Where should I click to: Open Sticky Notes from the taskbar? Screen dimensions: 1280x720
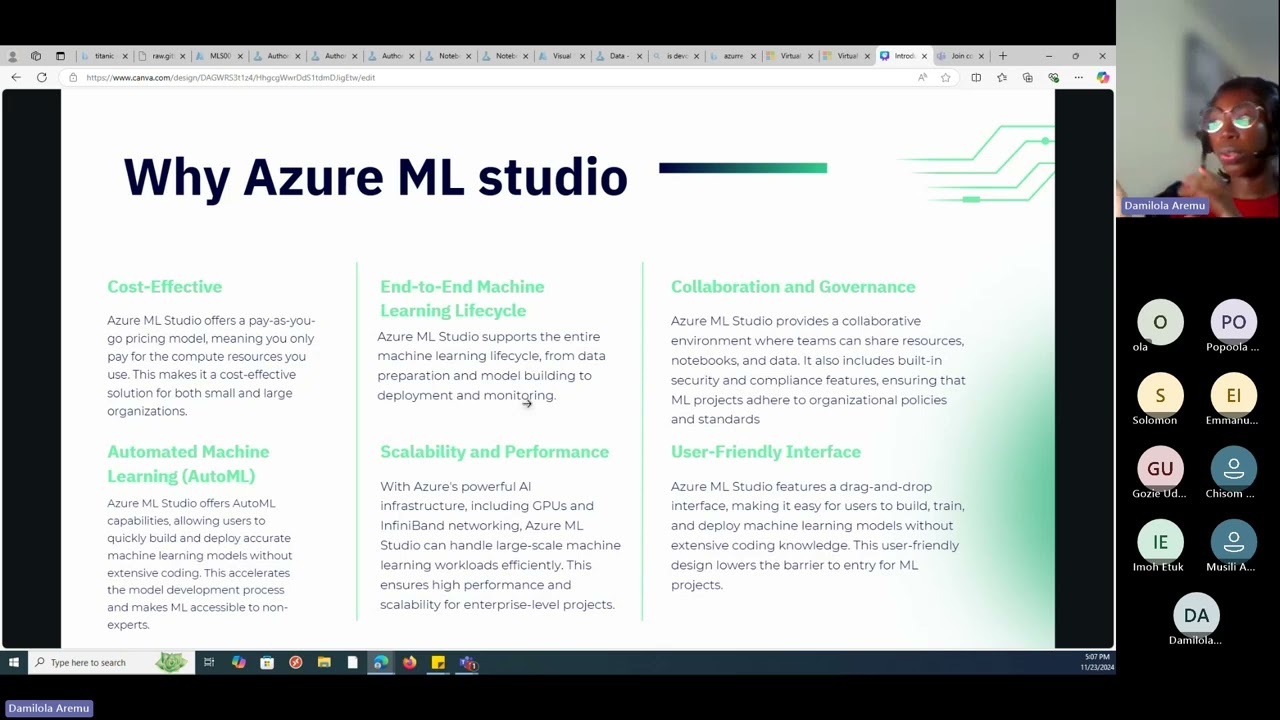(438, 662)
